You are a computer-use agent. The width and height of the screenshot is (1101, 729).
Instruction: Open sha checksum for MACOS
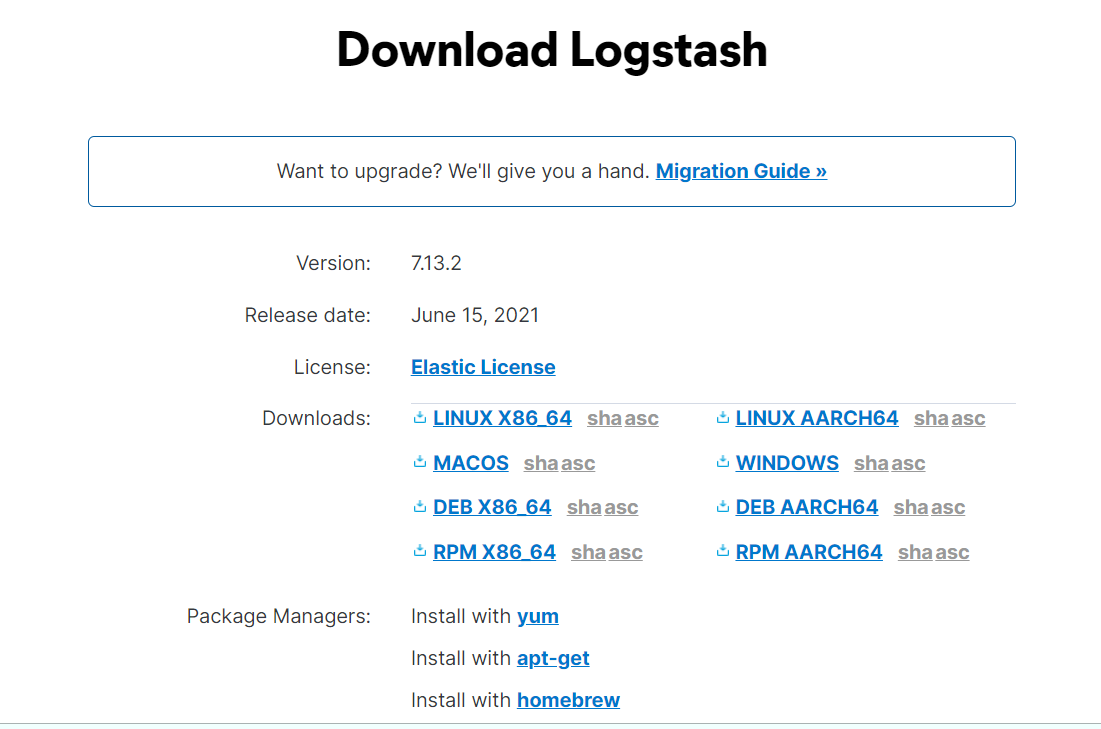(x=541, y=464)
